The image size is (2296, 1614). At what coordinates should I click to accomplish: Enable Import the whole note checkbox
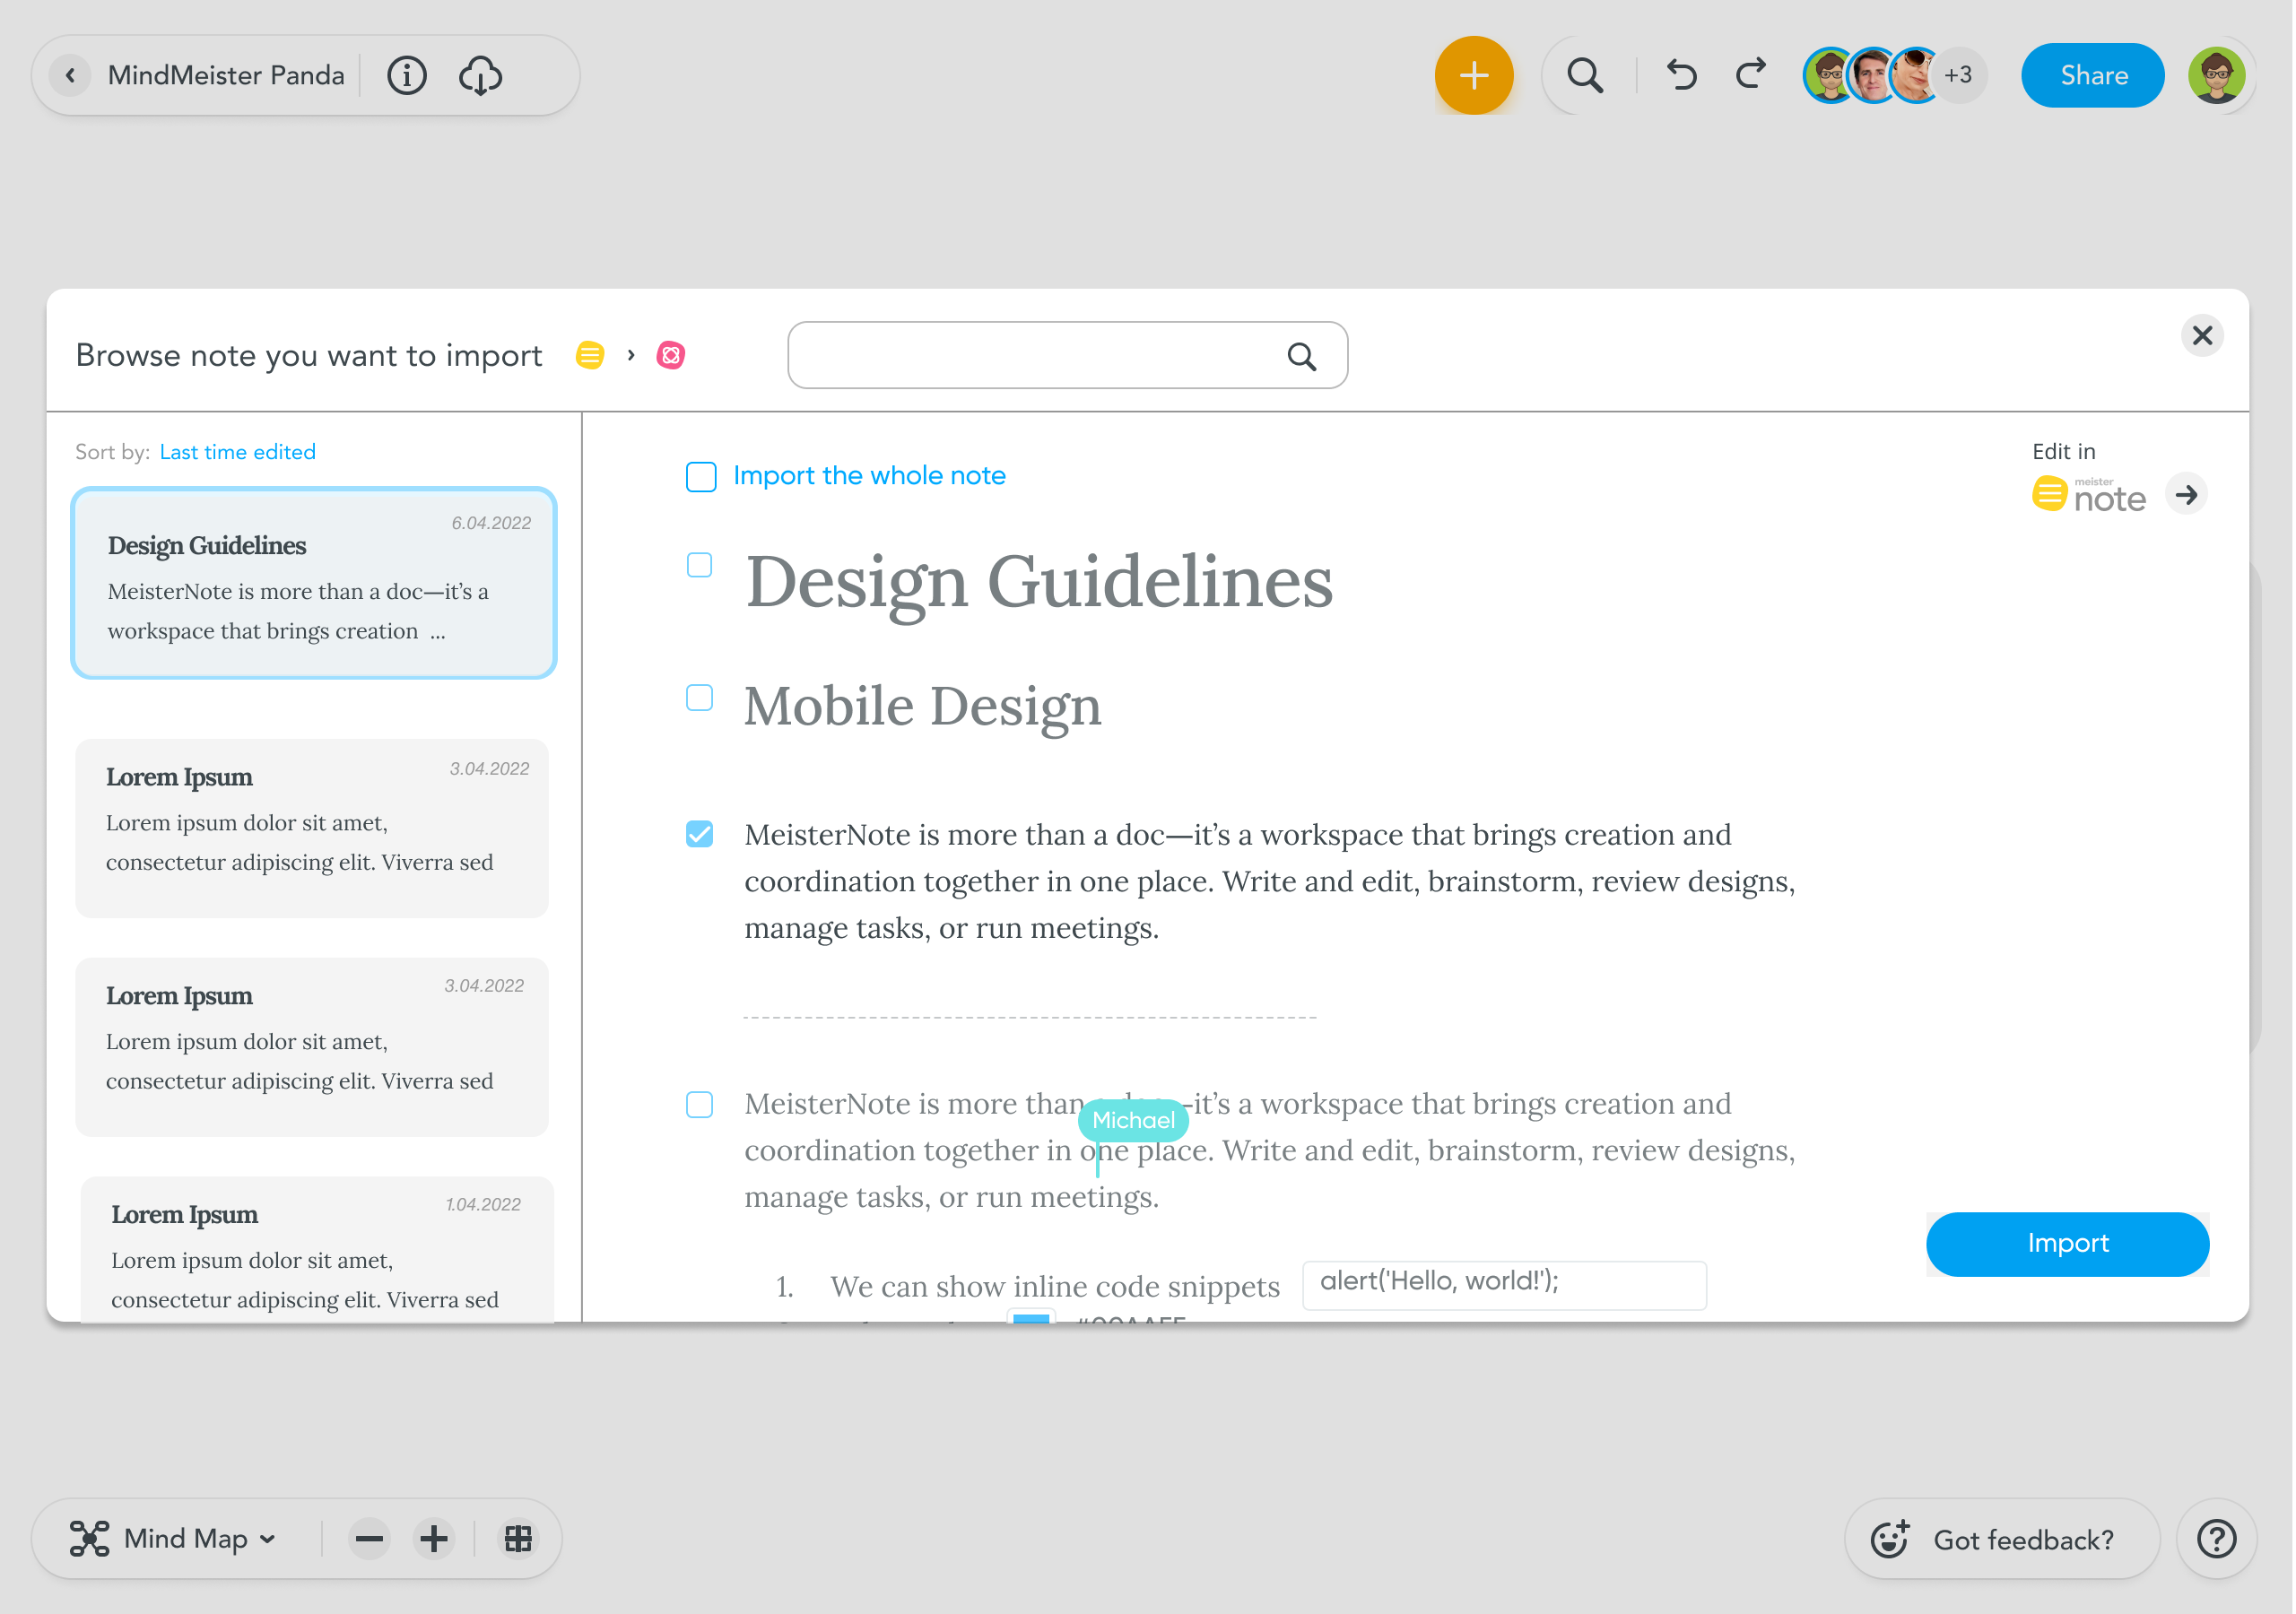(701, 477)
